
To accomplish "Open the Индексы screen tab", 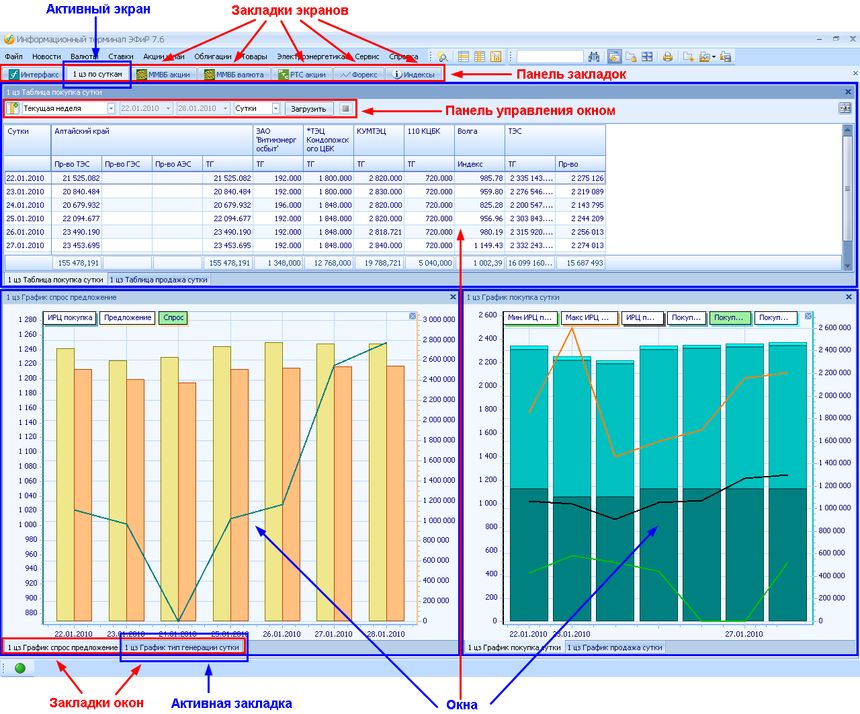I will point(414,75).
